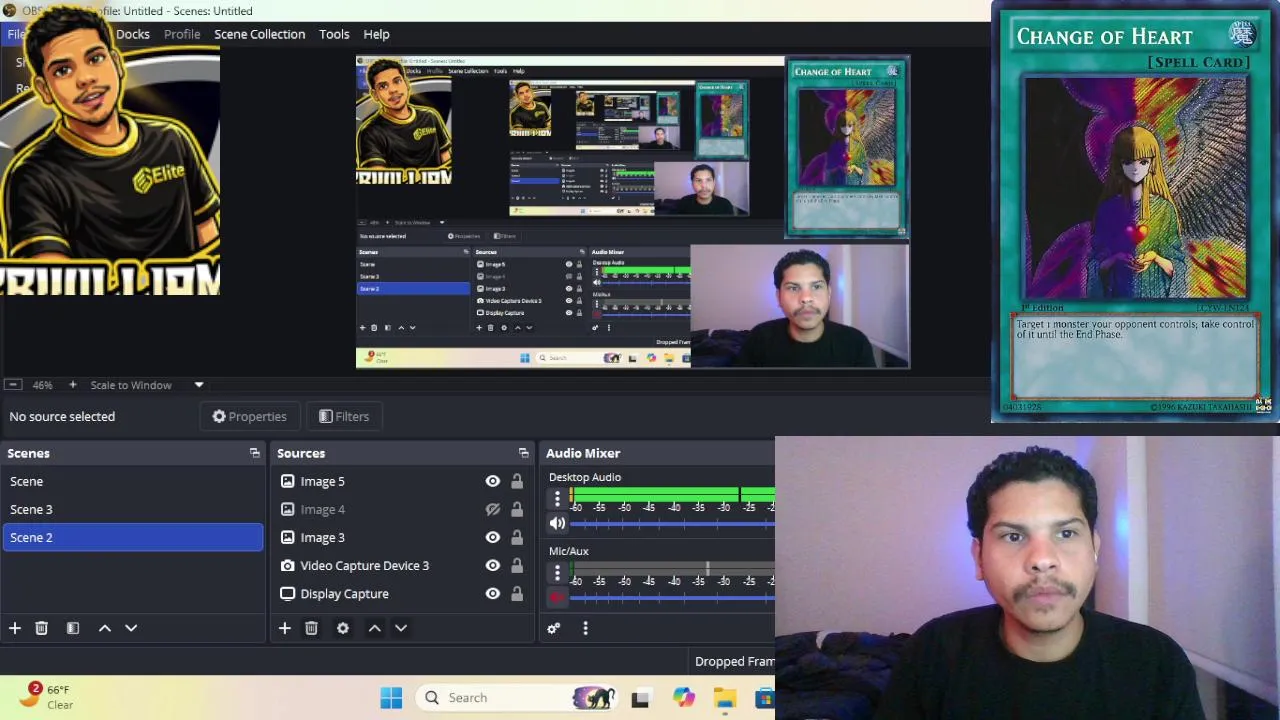The image size is (1280, 720).
Task: Open Windows Start menu
Action: (x=391, y=697)
